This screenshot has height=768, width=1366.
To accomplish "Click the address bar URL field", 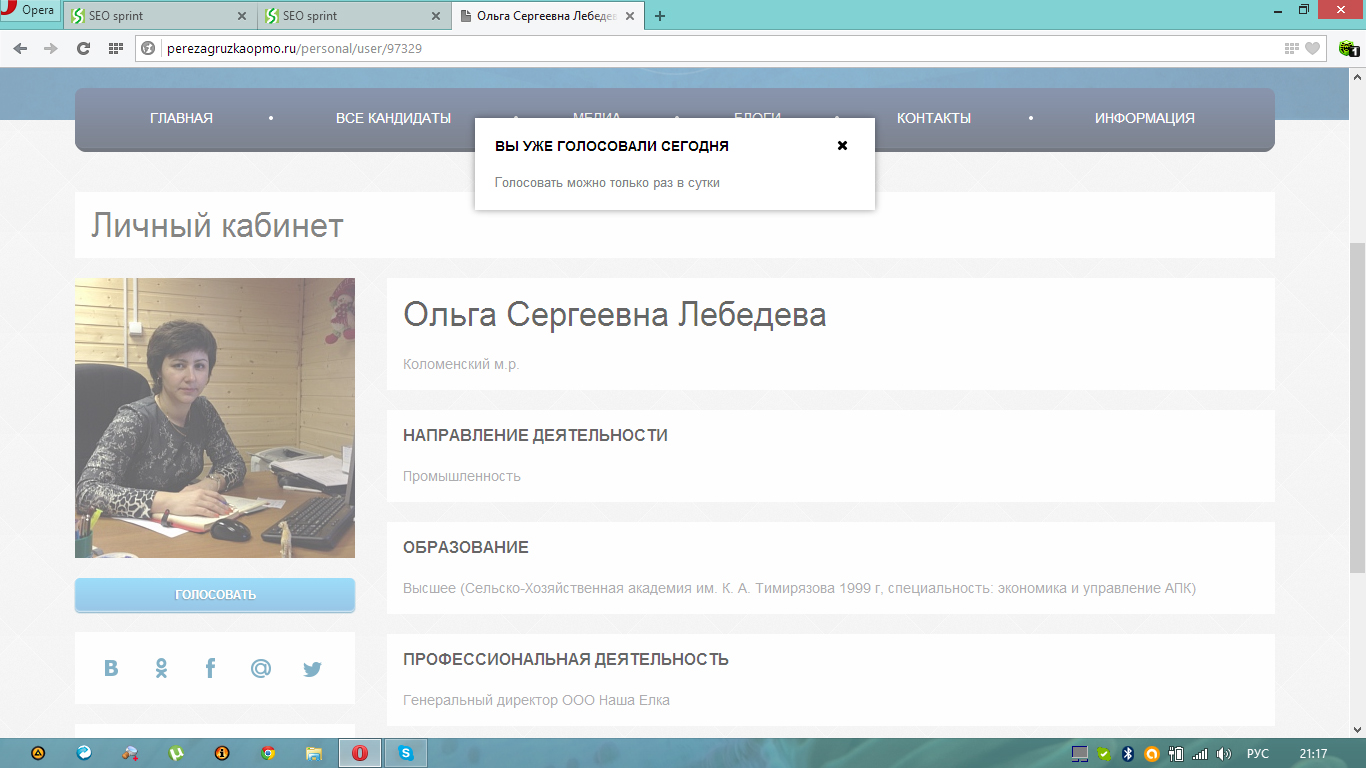I will (700, 48).
